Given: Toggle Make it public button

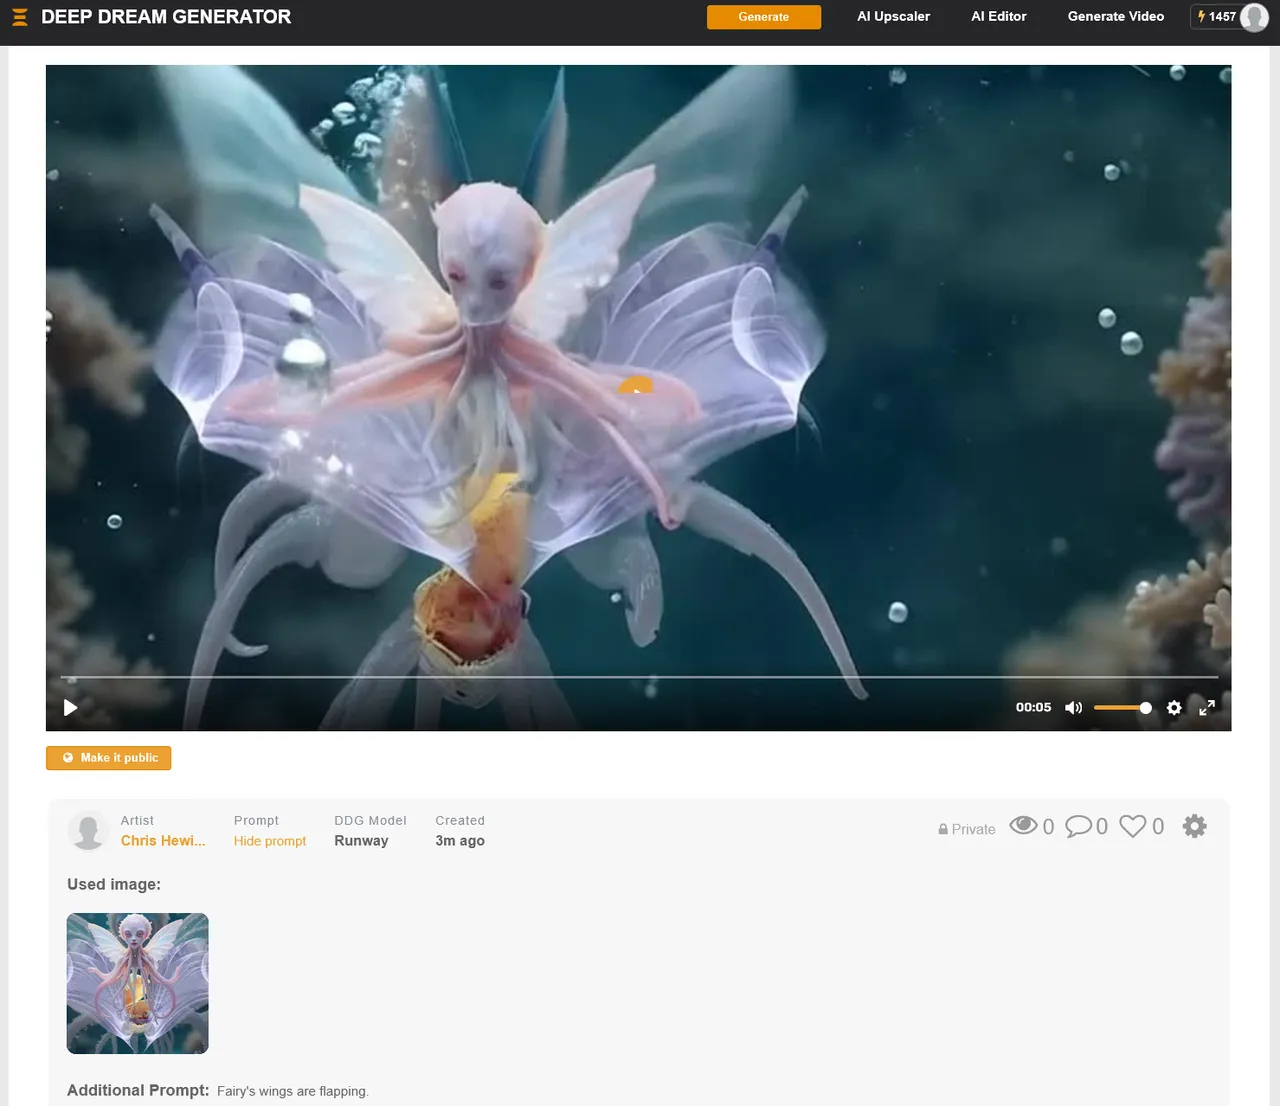Looking at the screenshot, I should pyautogui.click(x=108, y=758).
